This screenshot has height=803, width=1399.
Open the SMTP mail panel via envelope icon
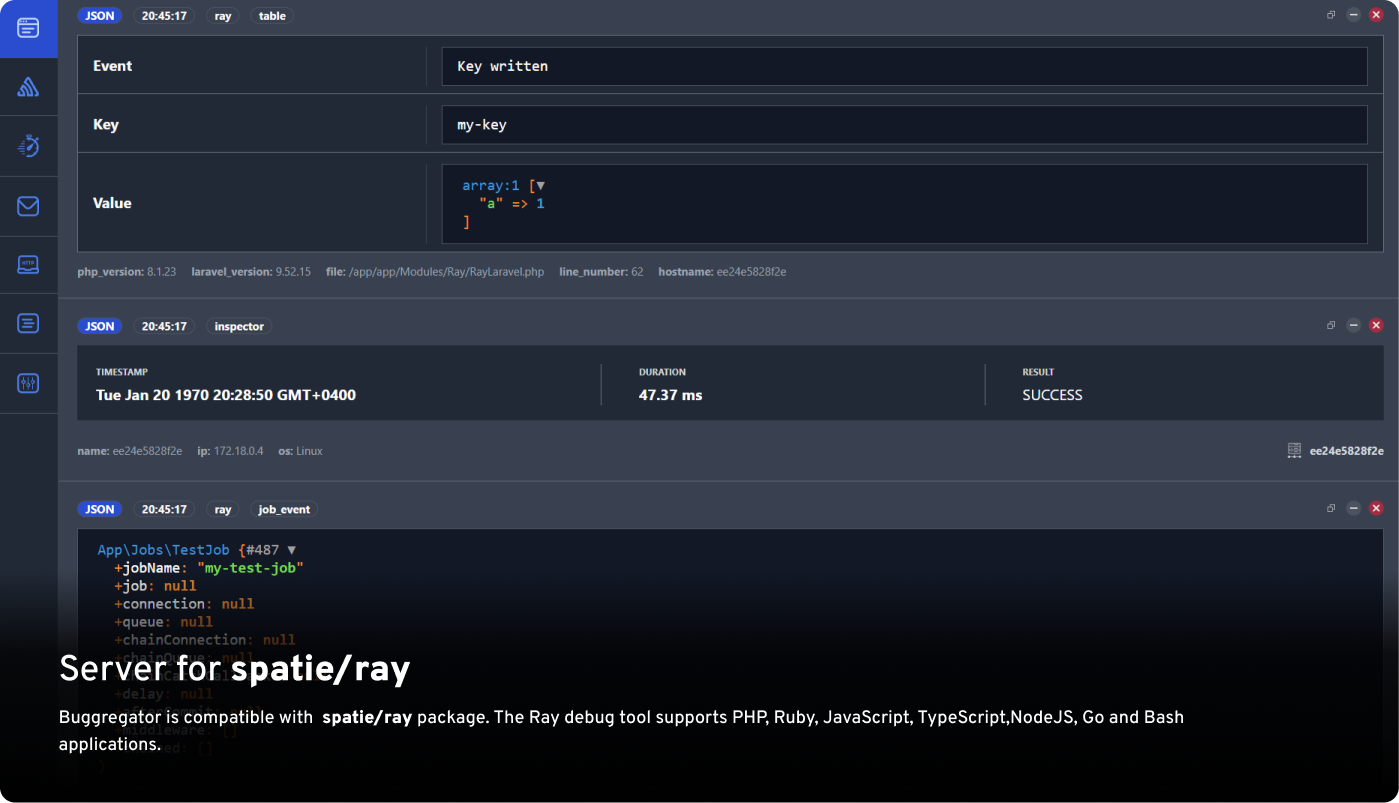pos(29,206)
